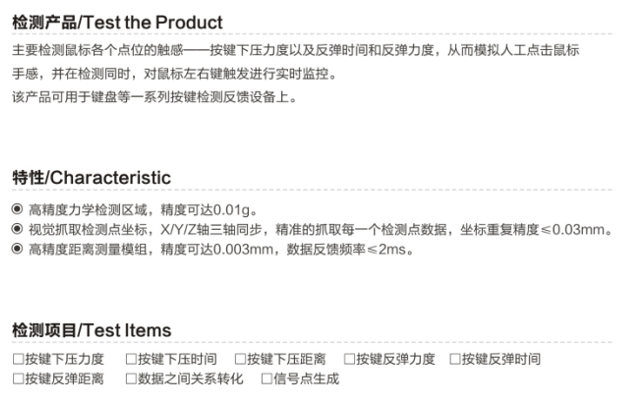
Task: Click the 数据反馈频率≤2ms text
Action: coord(350,249)
